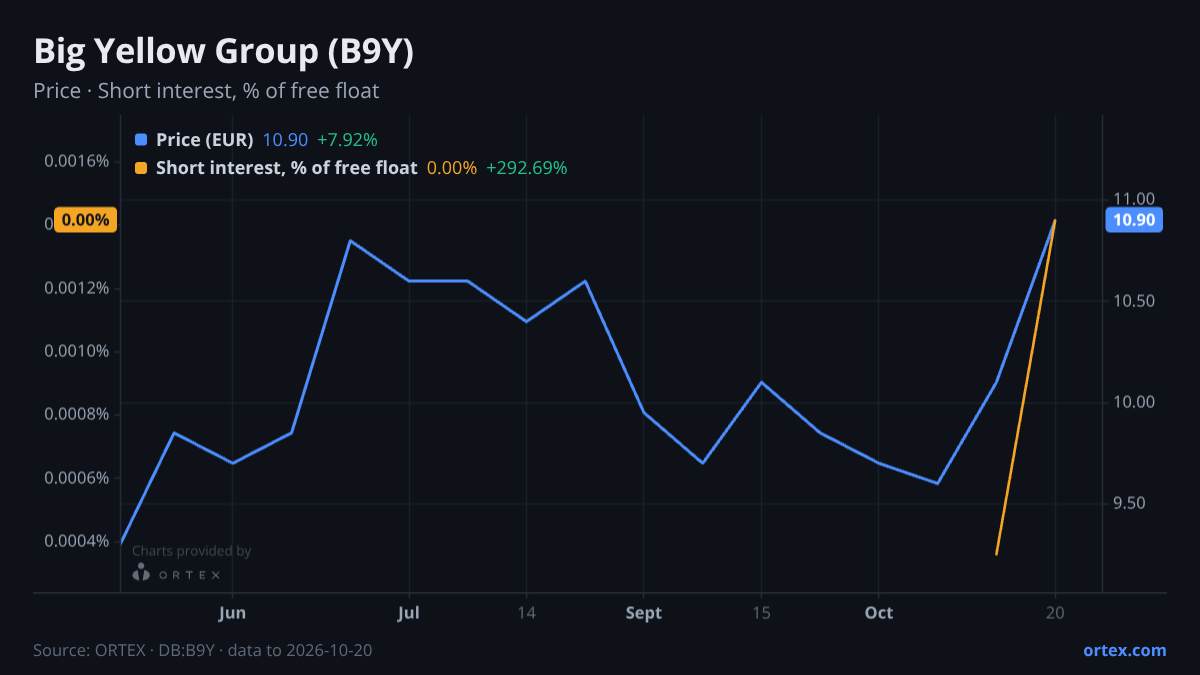The image size is (1200, 675).
Task: Click the 0.0012% left axis label
Action: pos(76,288)
